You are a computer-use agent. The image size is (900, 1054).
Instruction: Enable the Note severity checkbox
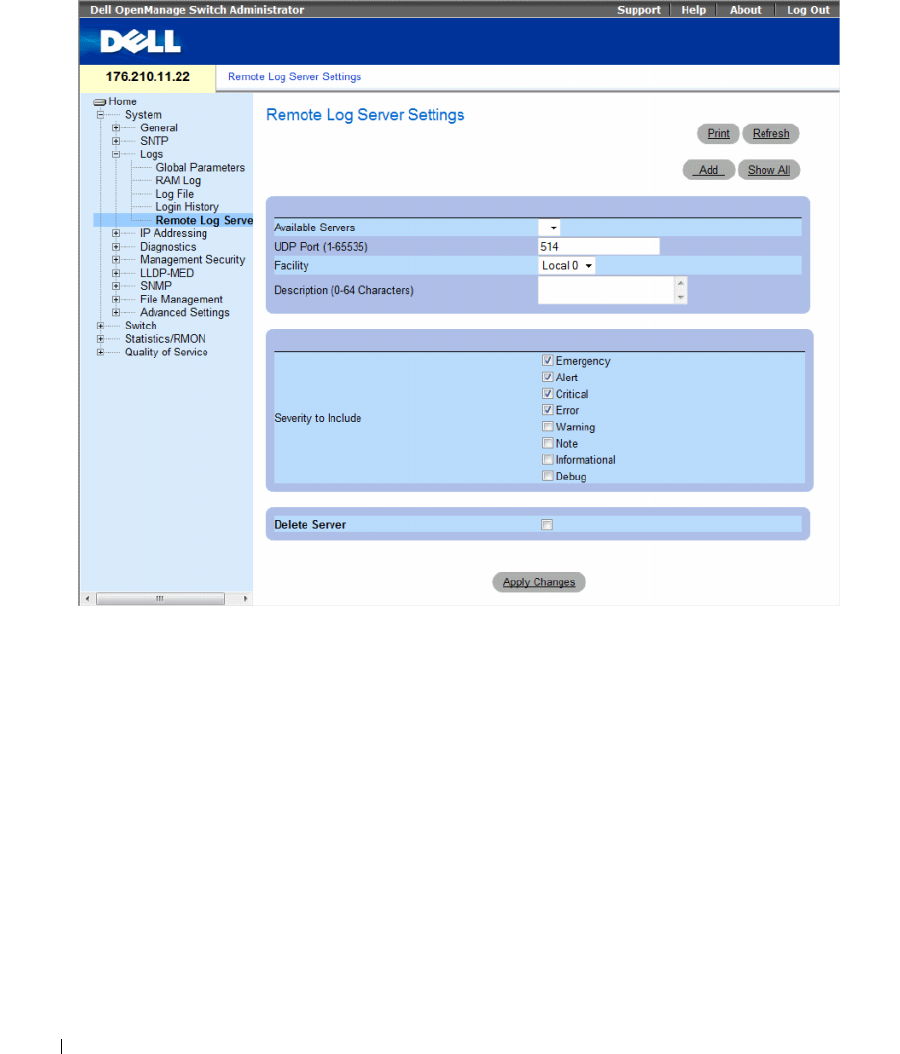click(548, 443)
